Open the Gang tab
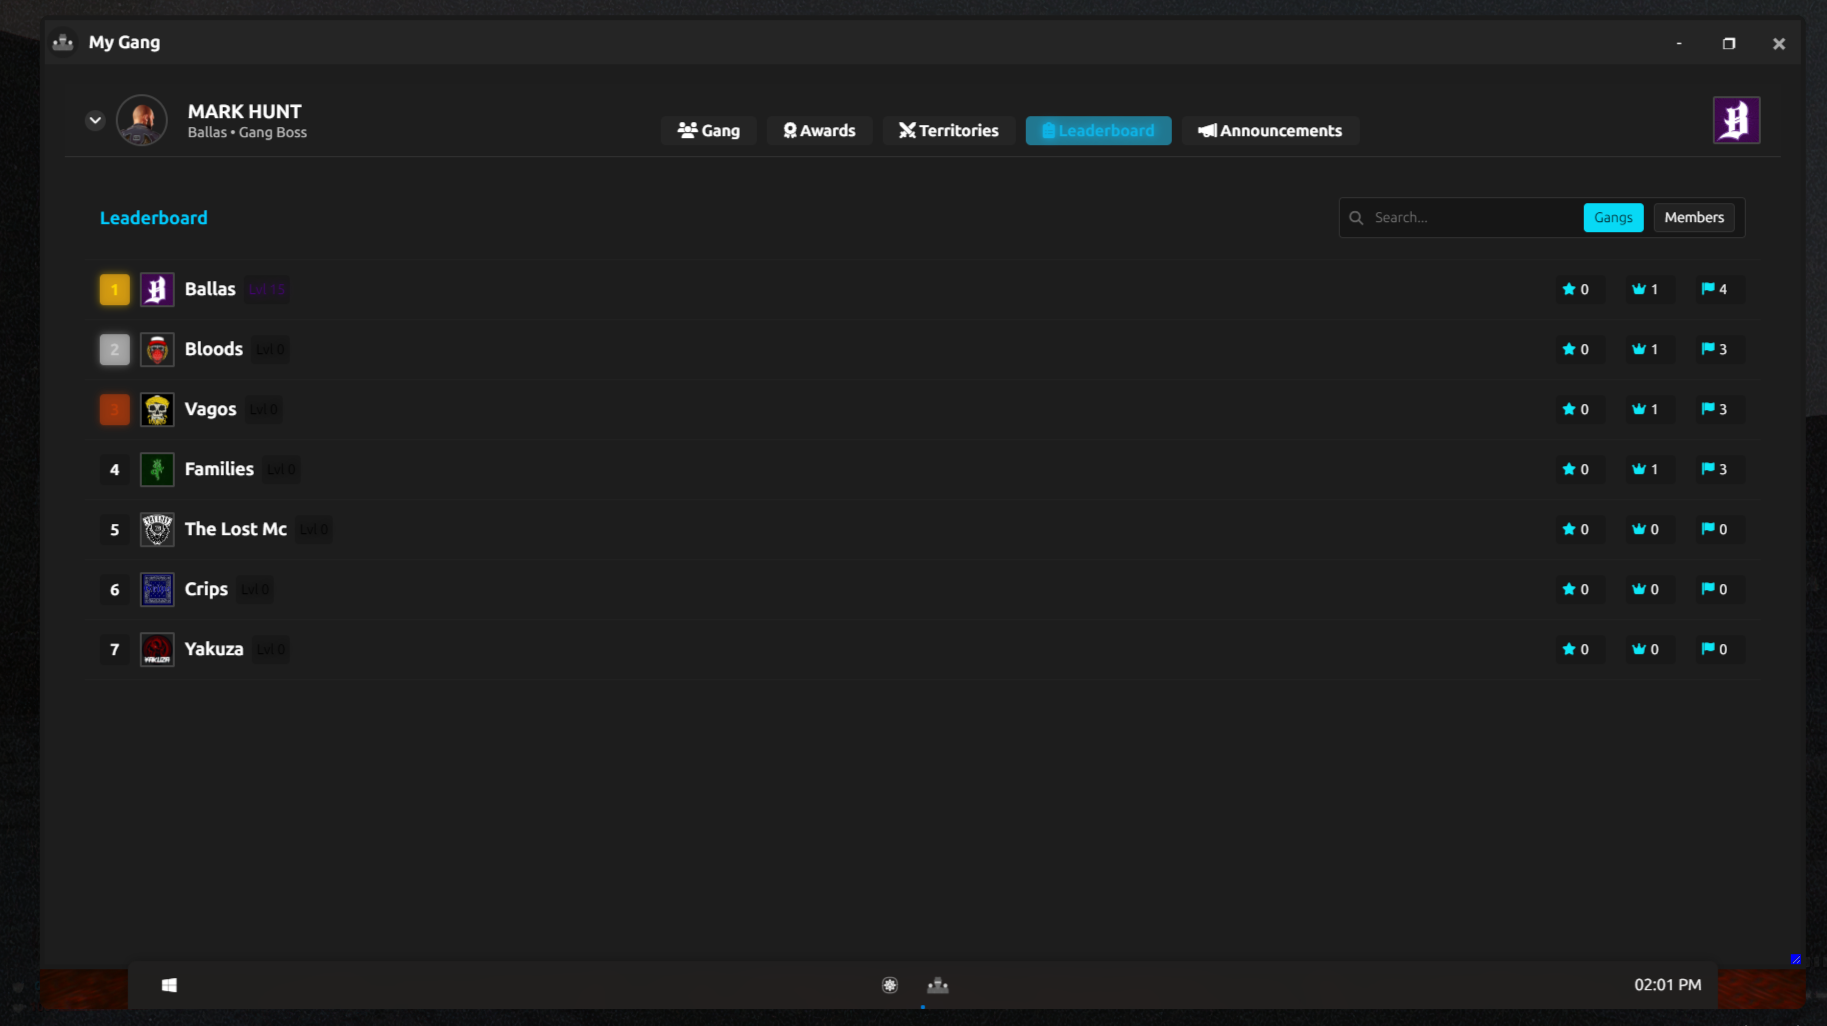This screenshot has width=1827, height=1026. pos(708,131)
